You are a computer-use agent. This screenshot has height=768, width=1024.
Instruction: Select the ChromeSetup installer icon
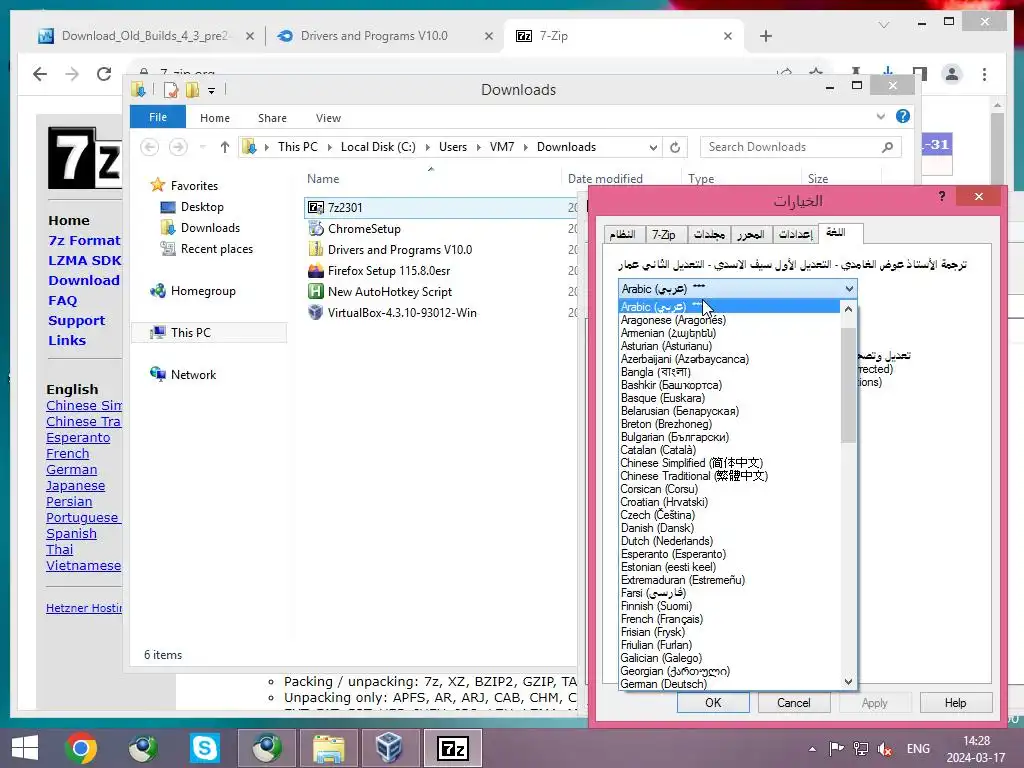tap(316, 229)
